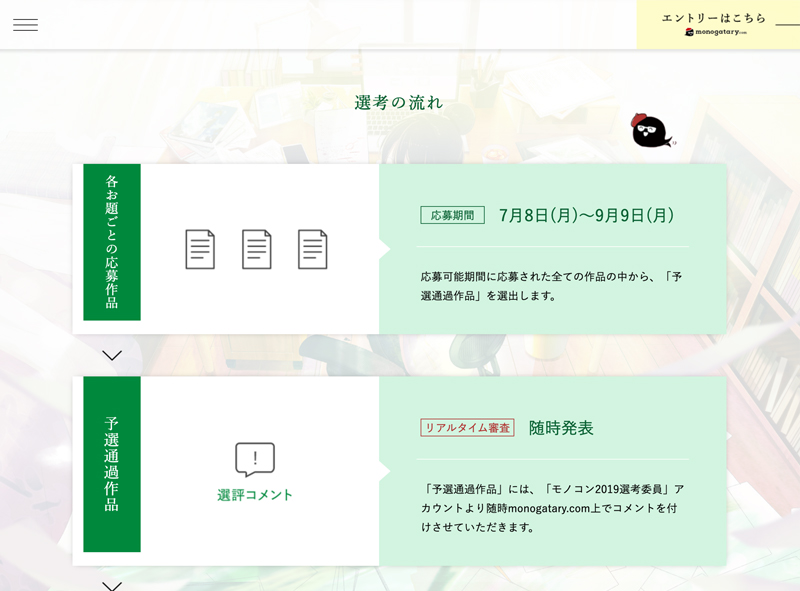This screenshot has width=800, height=591.
Task: Click the application period description paragraph
Action: (551, 286)
